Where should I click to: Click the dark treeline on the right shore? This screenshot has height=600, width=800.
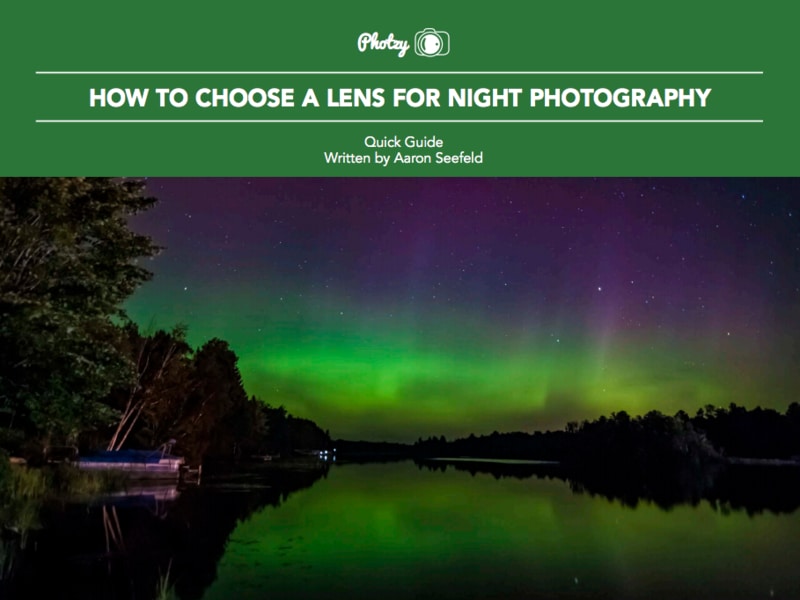coord(638,434)
